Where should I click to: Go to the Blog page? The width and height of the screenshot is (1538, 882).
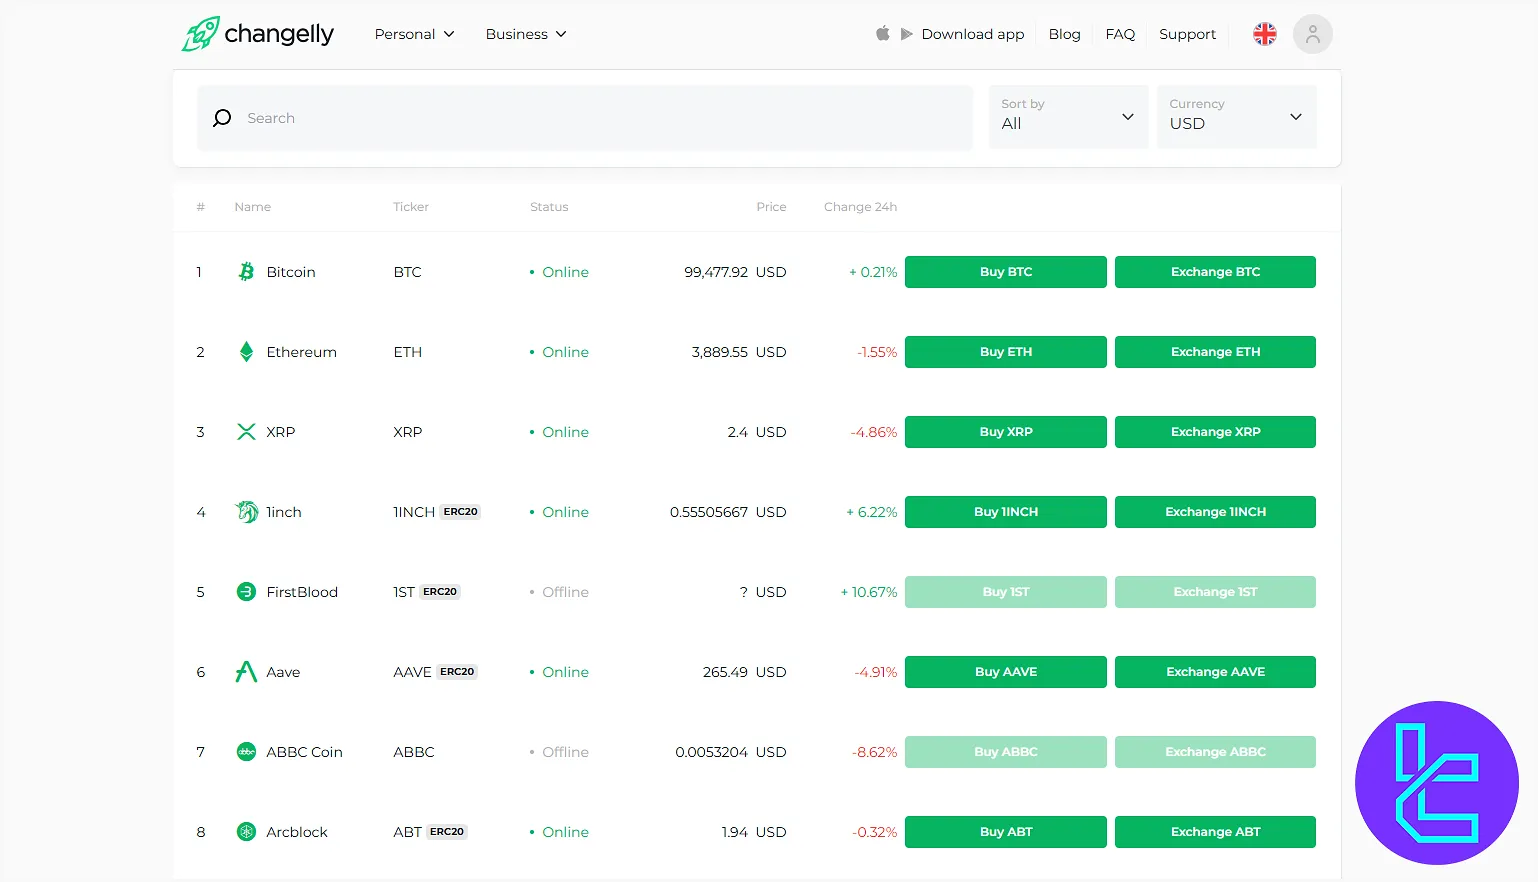[x=1064, y=34]
